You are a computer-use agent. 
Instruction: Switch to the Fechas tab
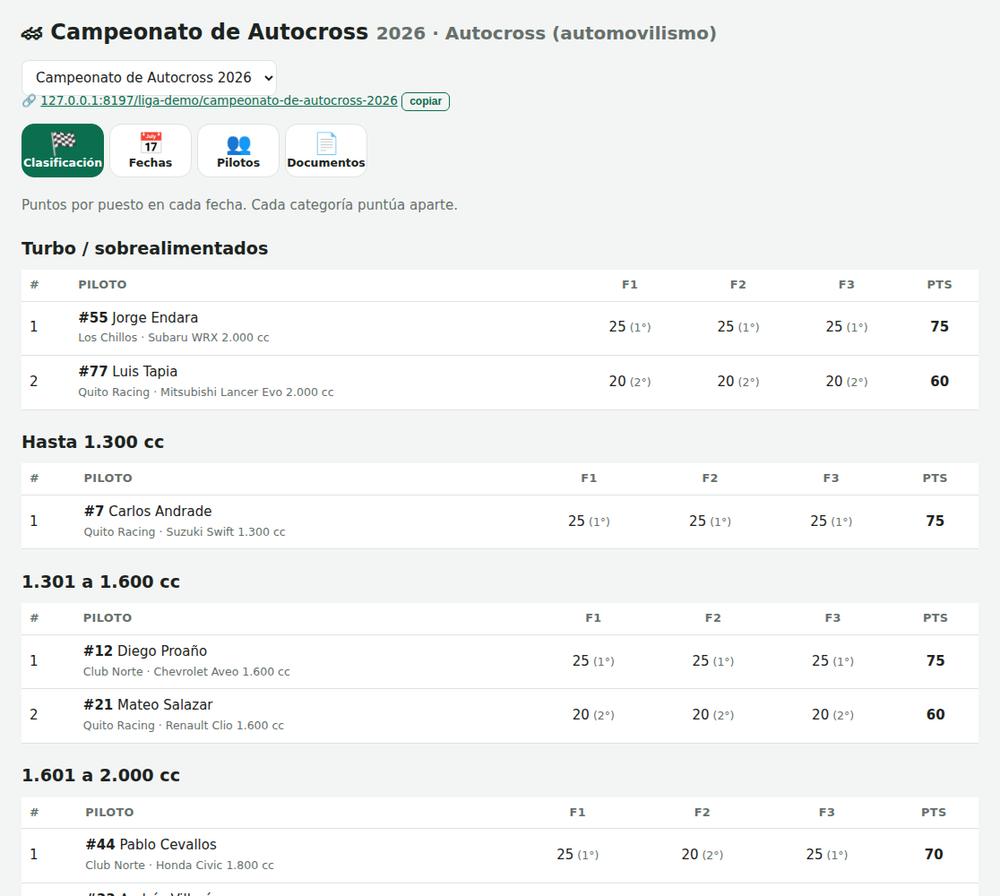point(151,151)
